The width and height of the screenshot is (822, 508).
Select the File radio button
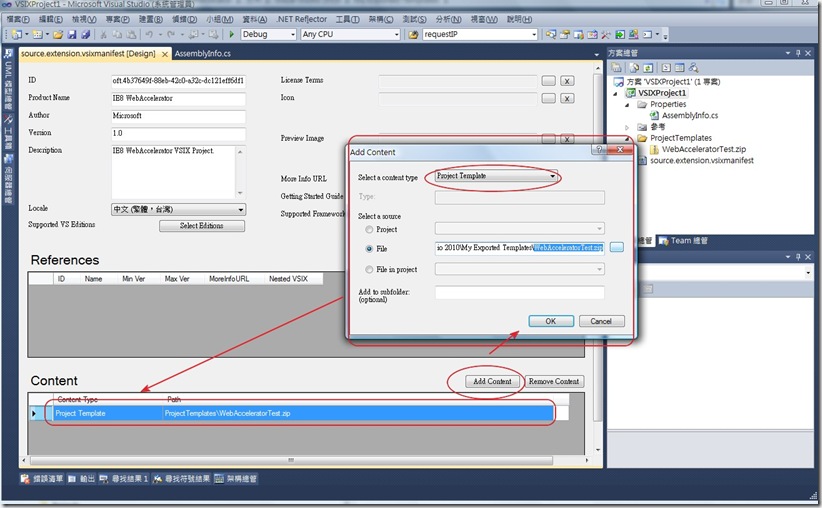click(x=369, y=248)
